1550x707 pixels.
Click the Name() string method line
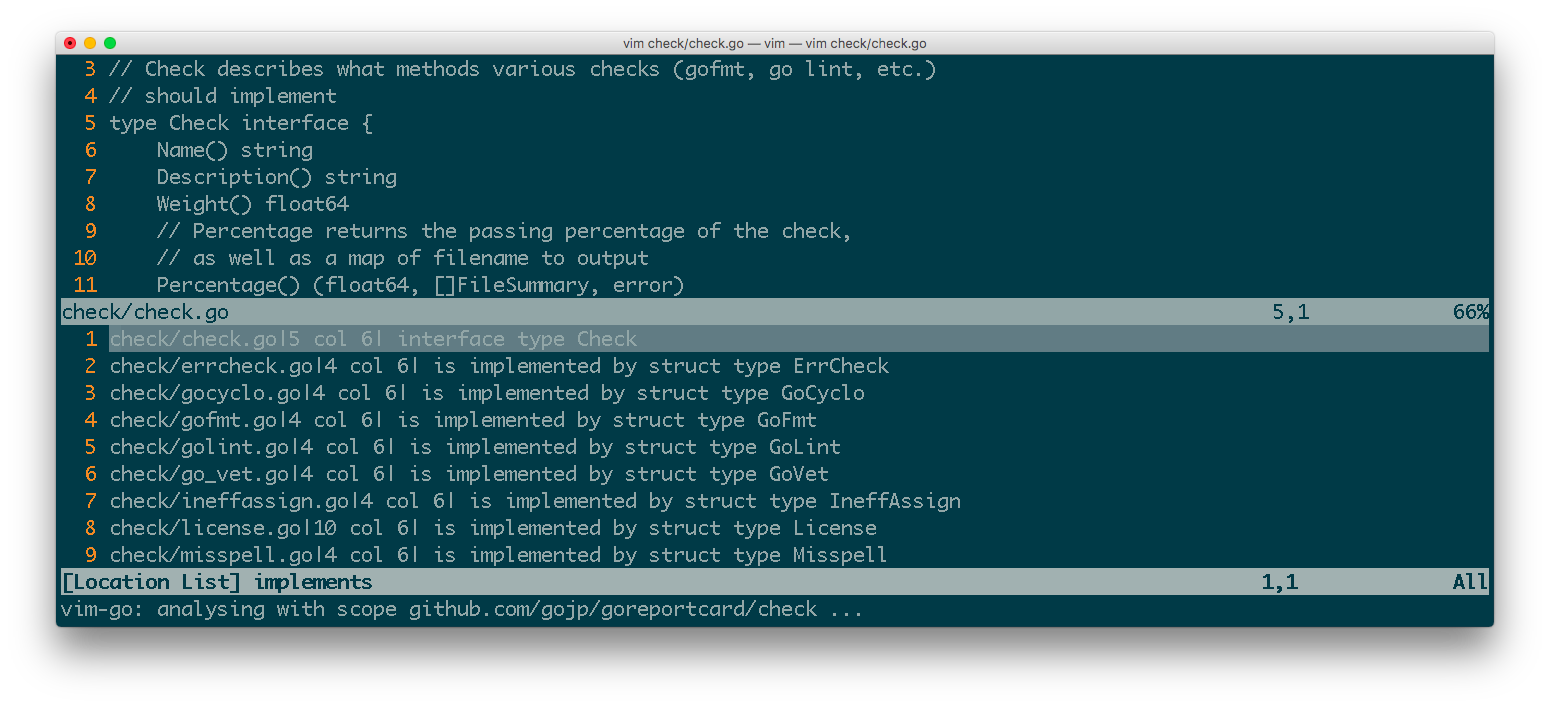coord(234,150)
